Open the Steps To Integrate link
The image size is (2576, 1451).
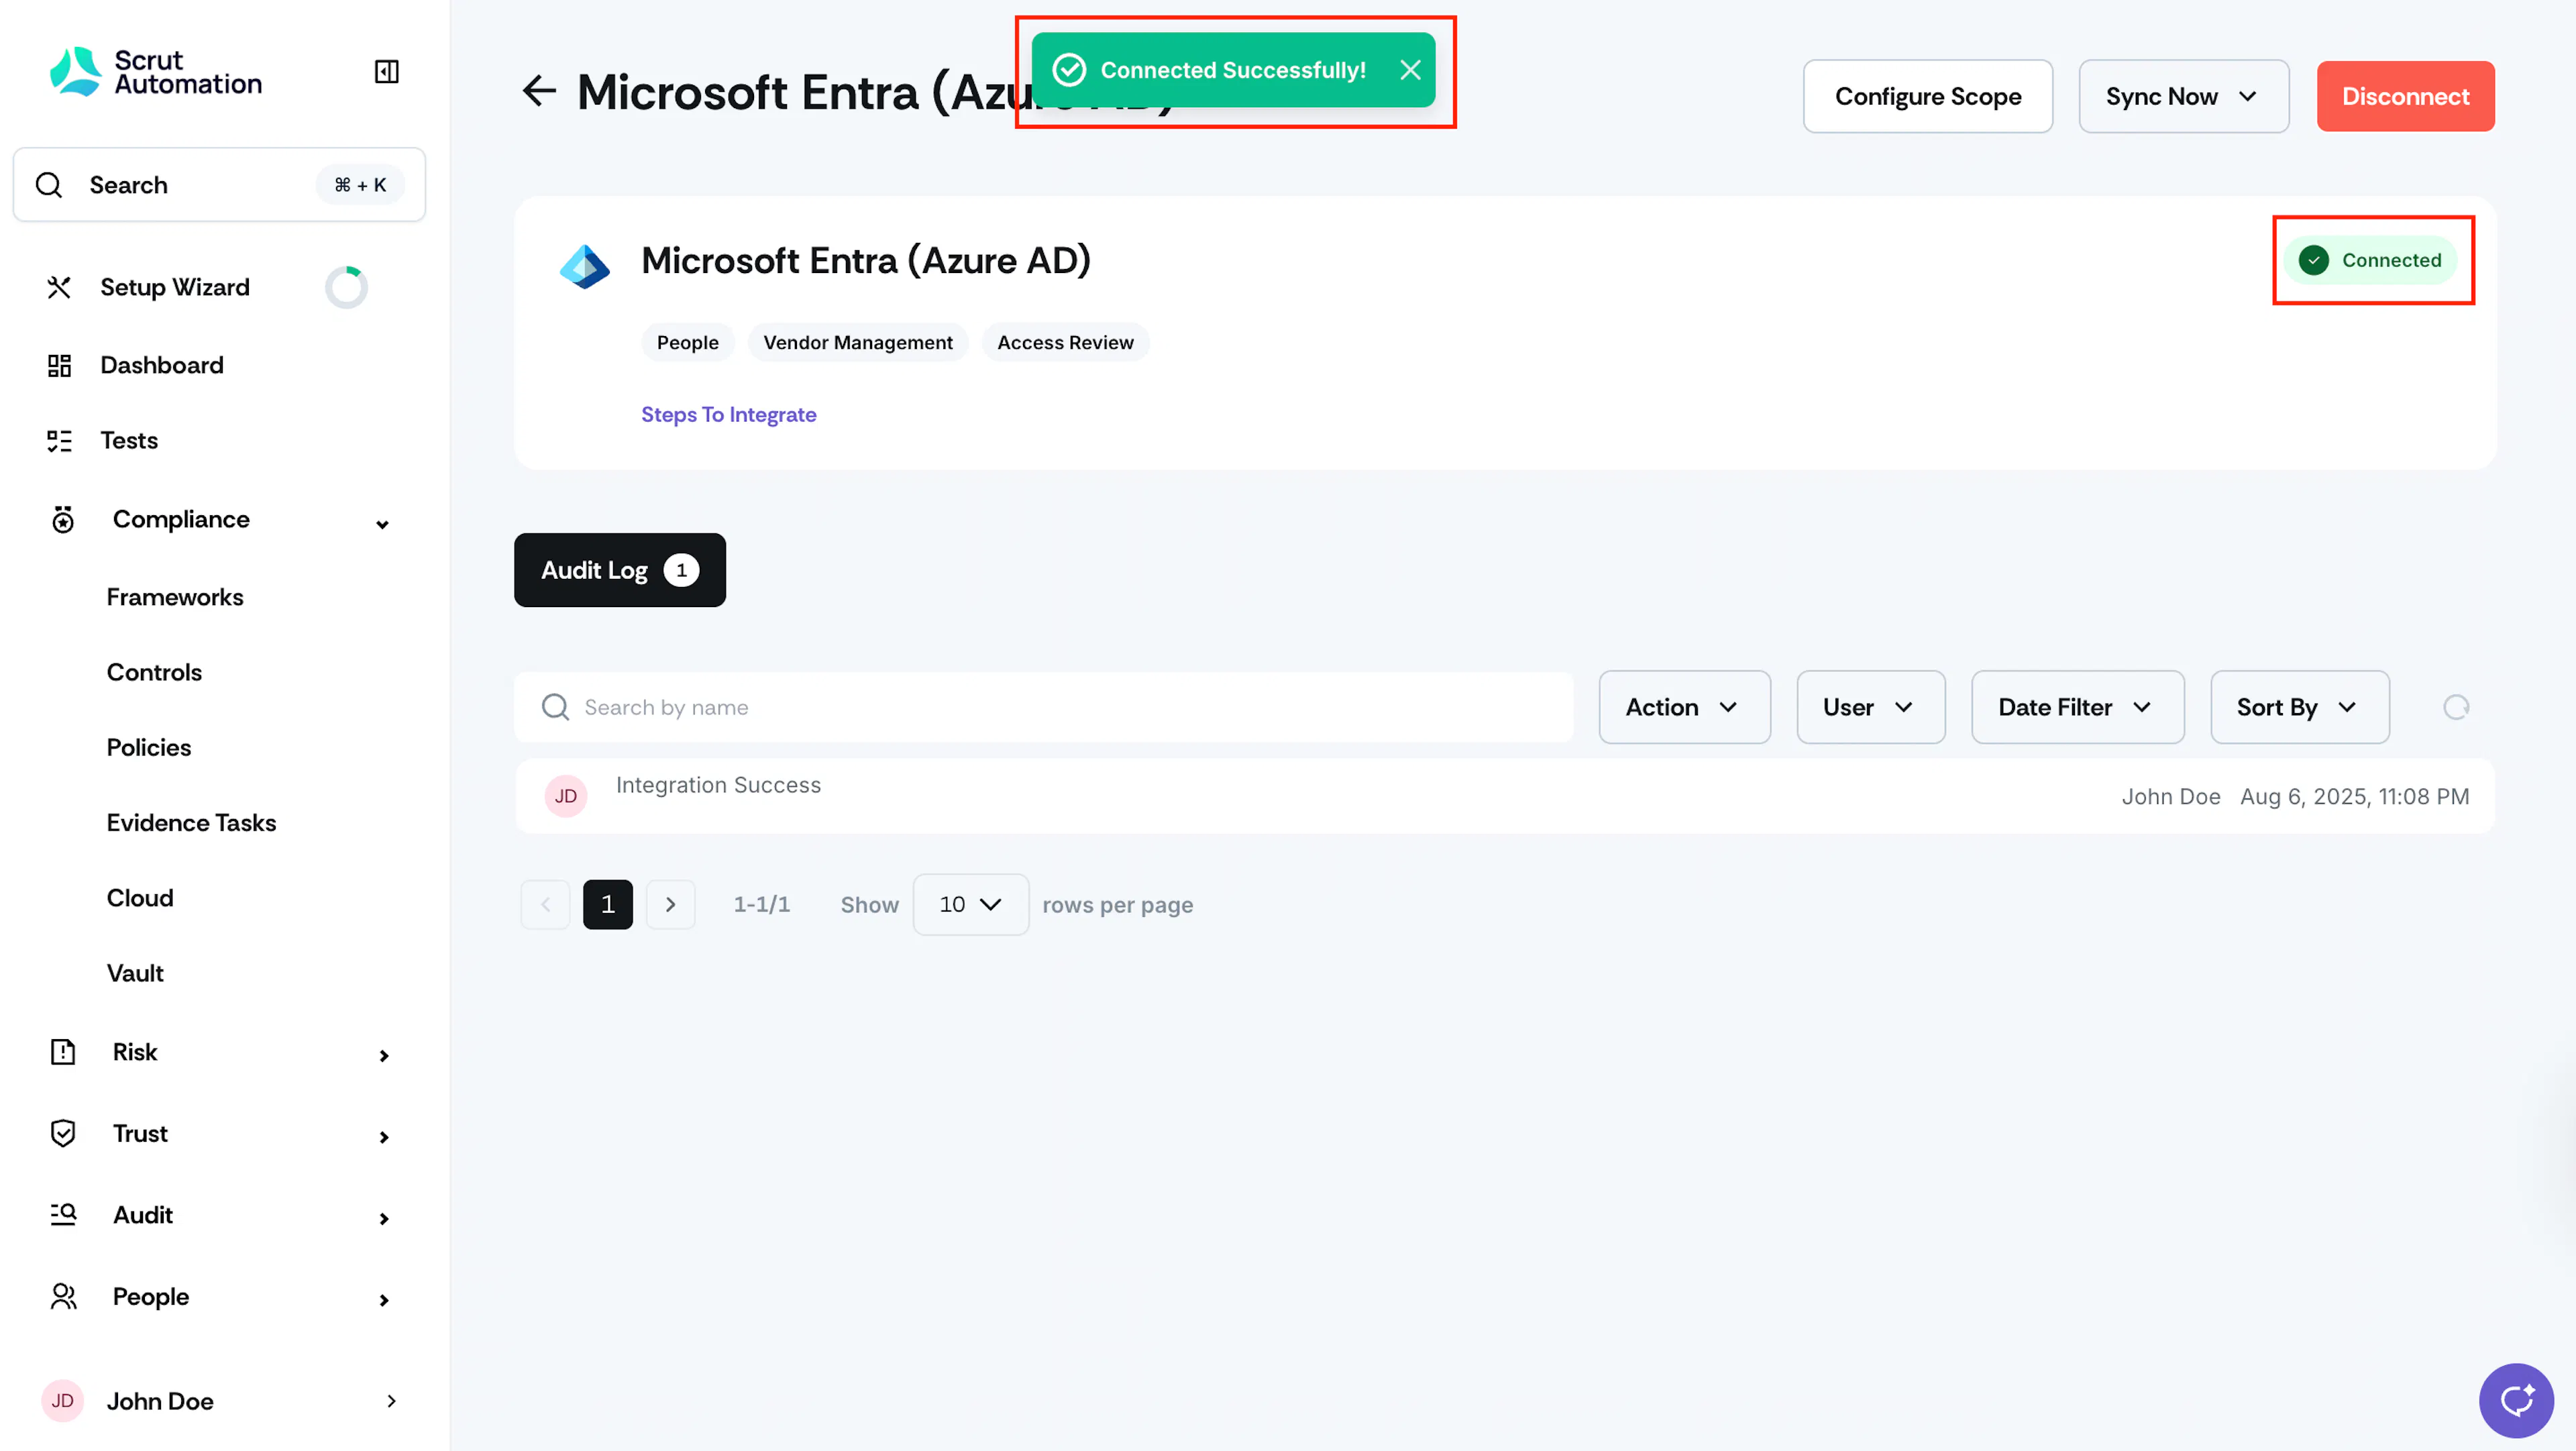coord(728,414)
